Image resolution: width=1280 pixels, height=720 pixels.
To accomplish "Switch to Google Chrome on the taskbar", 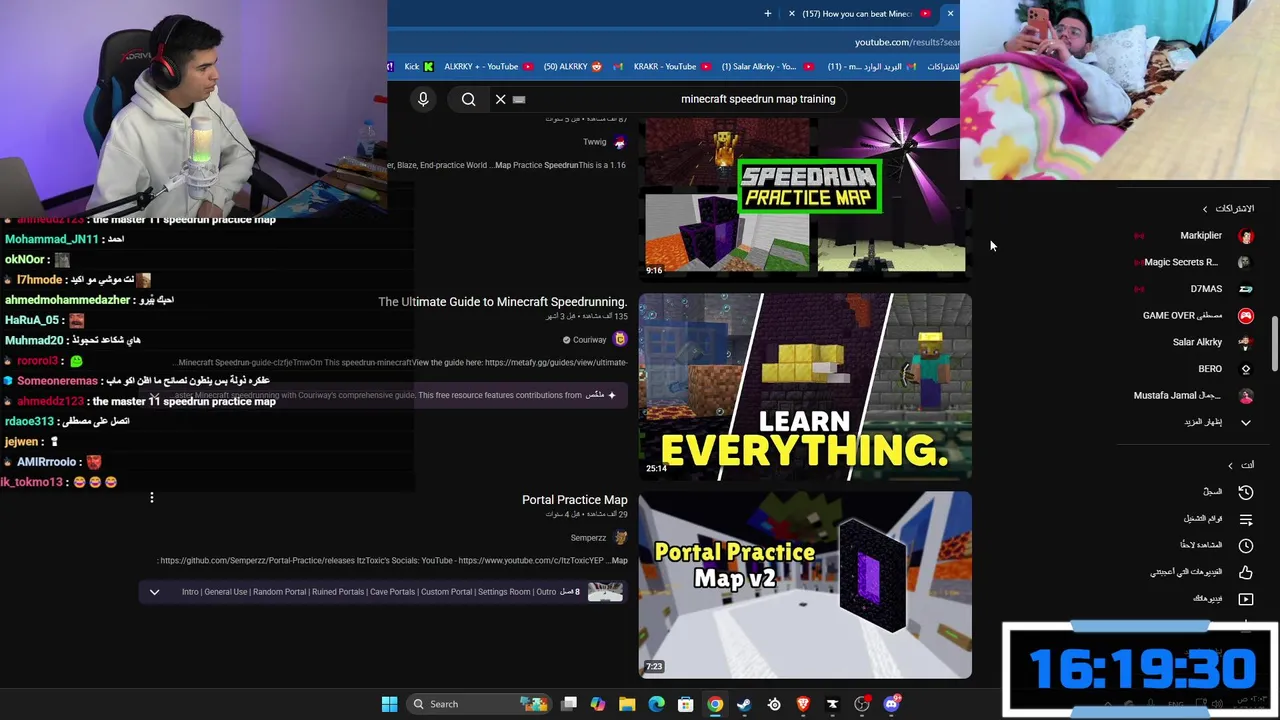I will [x=715, y=704].
